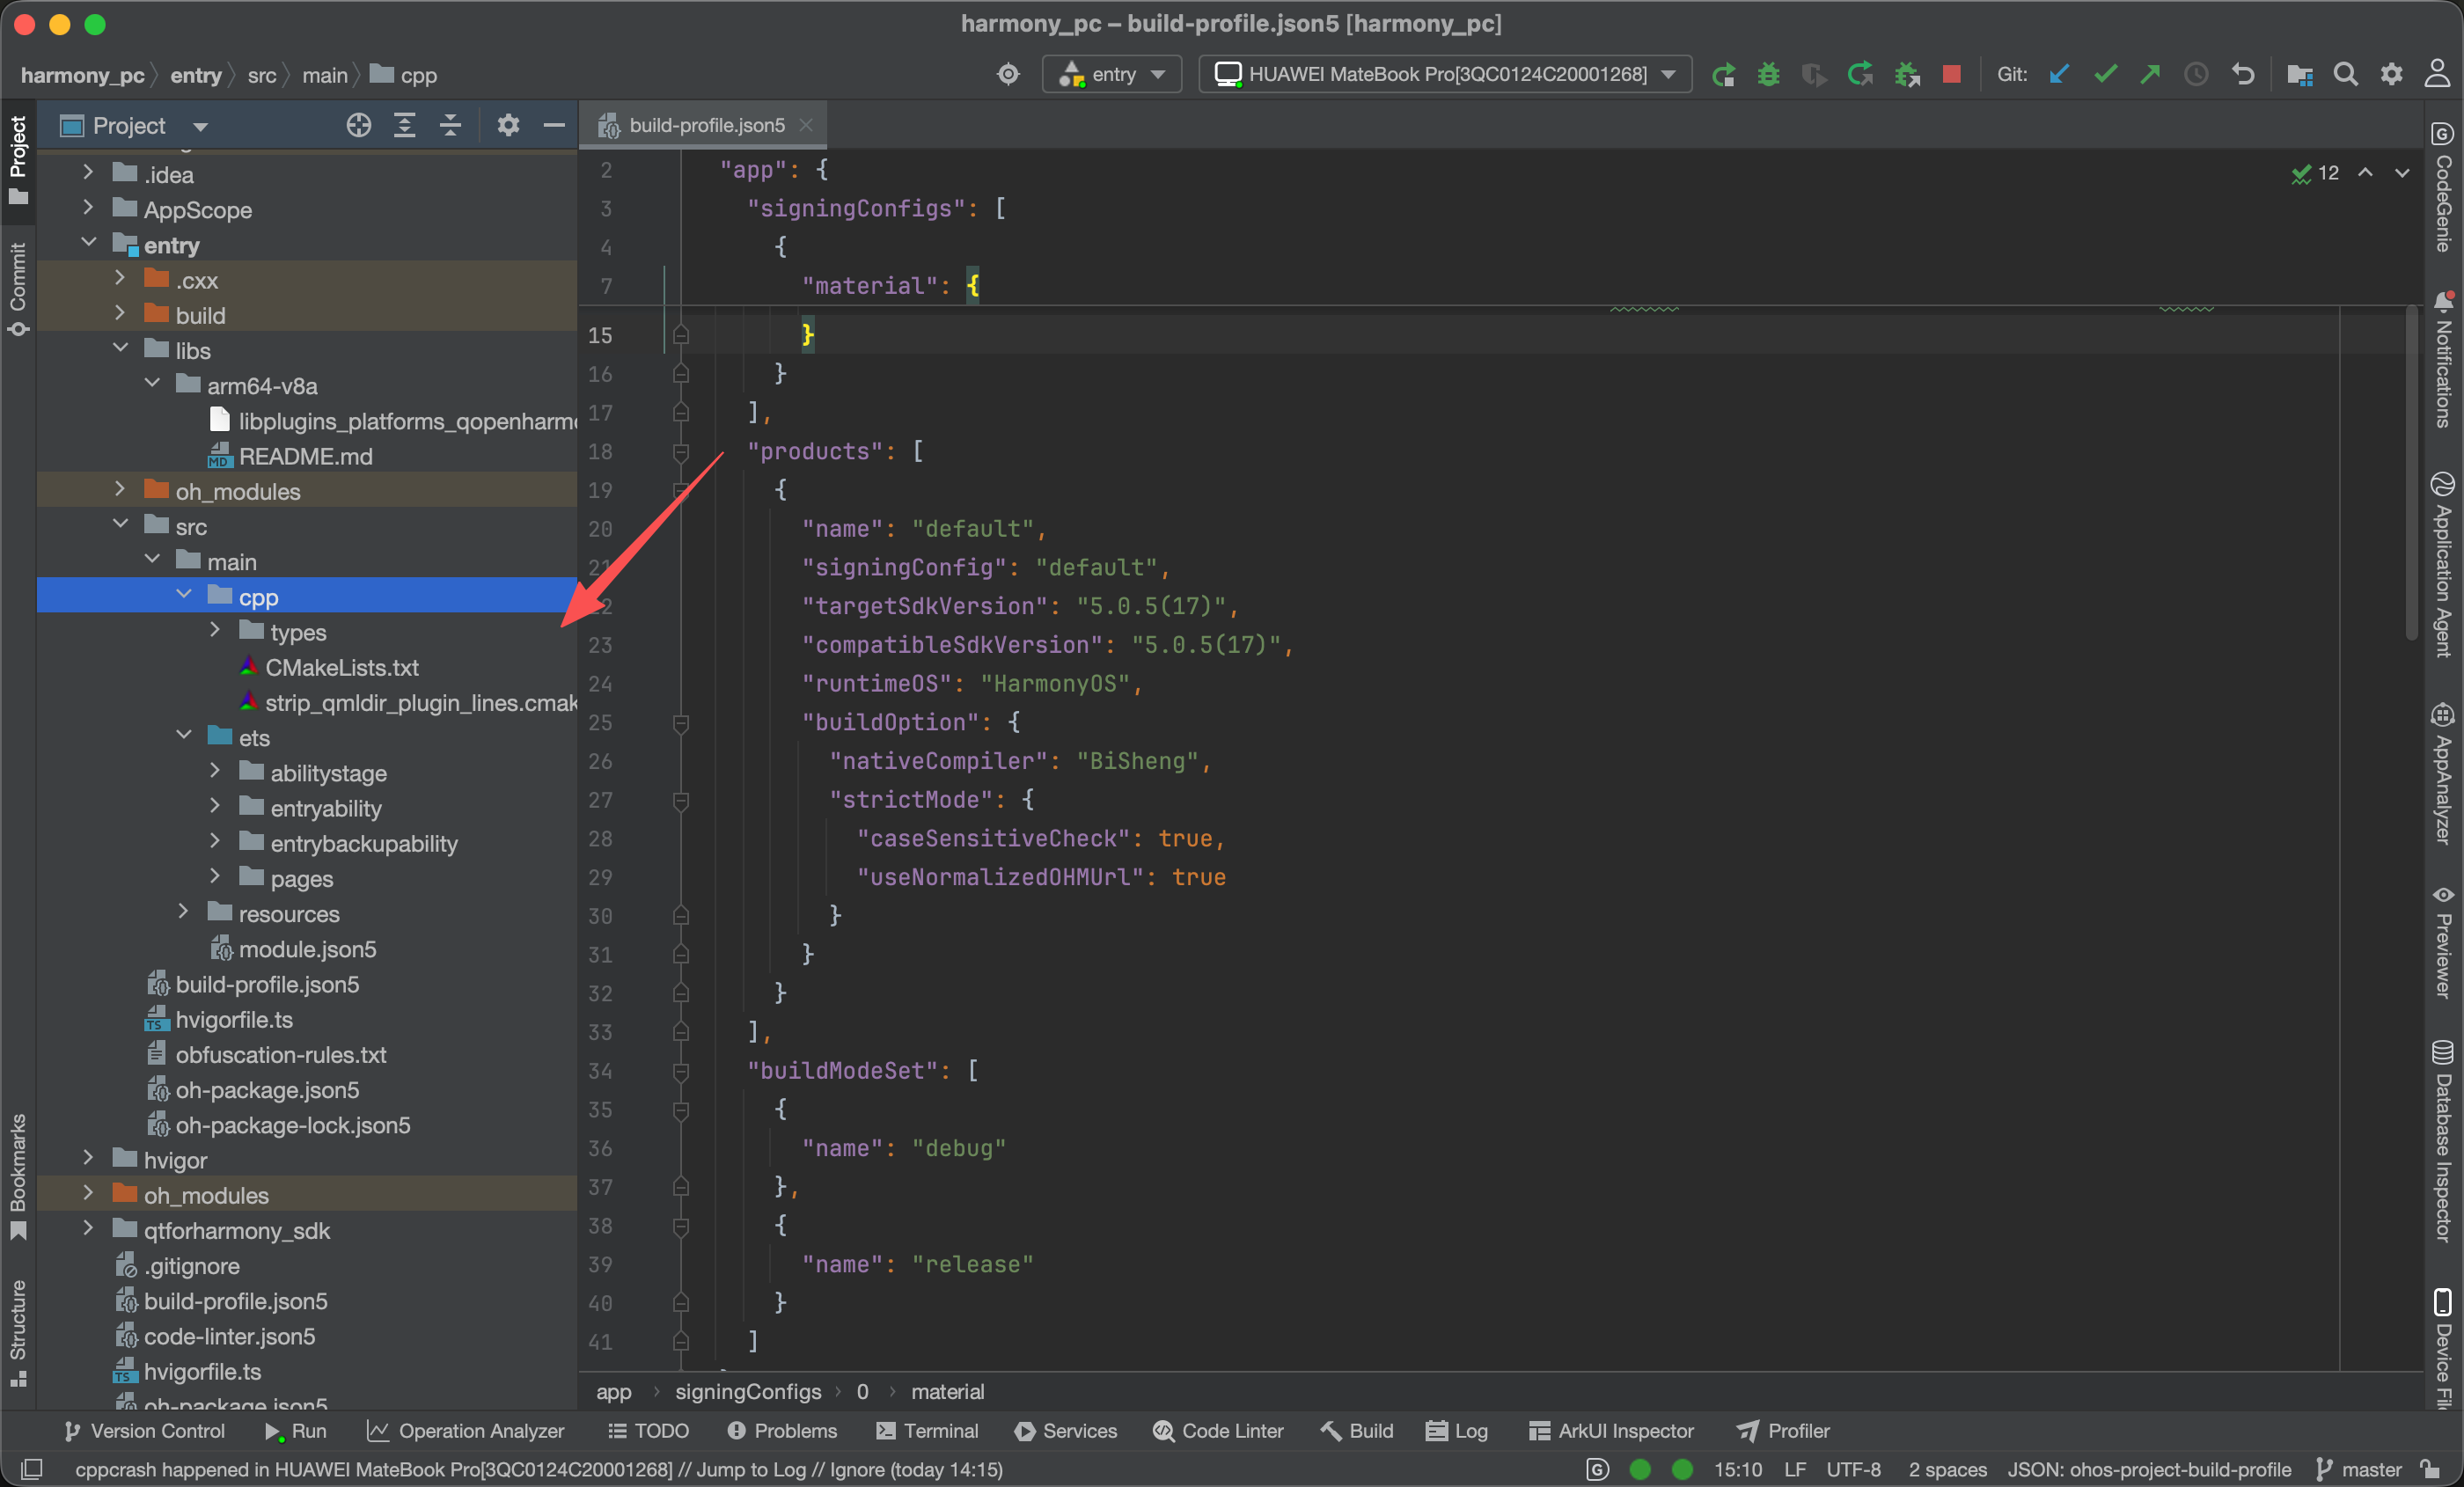Open the HUAWEI MateBook Pro device dropdown
The image size is (2464, 1487).
[1445, 75]
